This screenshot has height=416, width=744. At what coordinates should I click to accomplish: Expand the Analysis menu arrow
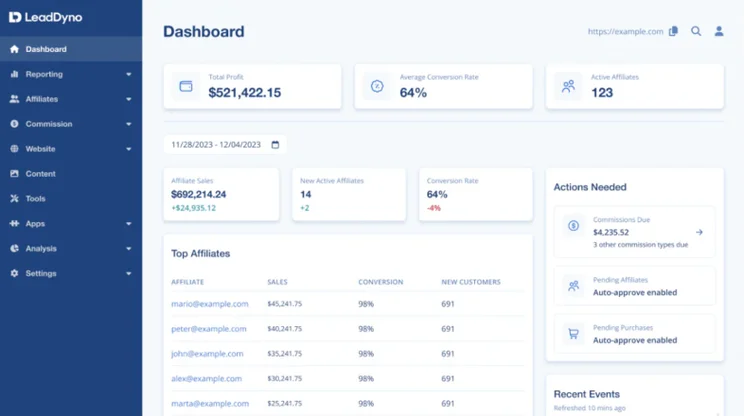point(129,249)
